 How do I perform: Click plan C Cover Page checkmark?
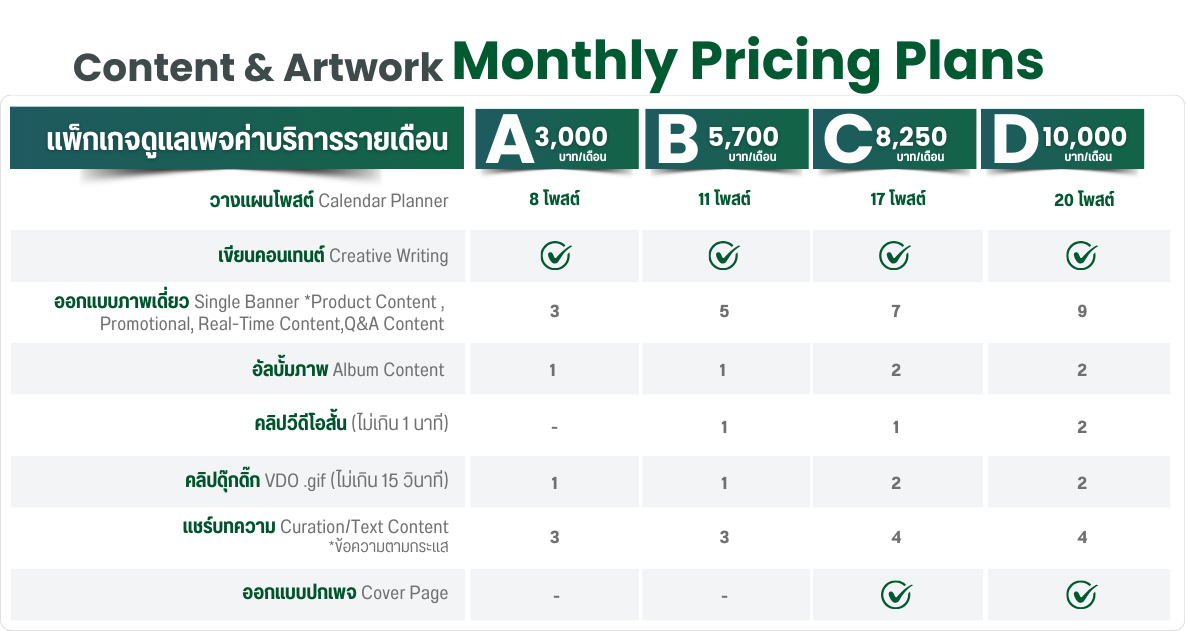point(896,595)
